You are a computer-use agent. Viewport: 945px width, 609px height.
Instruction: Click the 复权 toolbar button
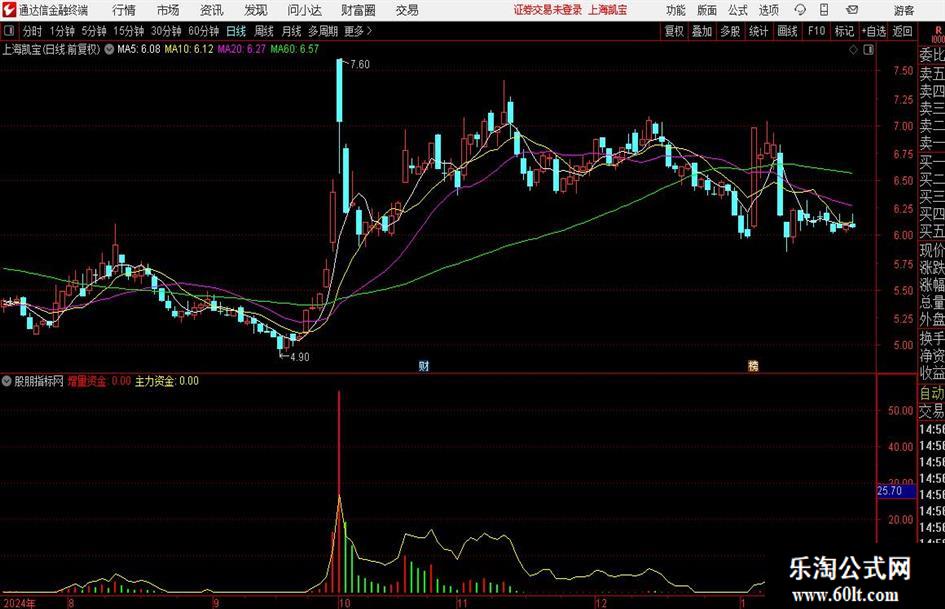[674, 31]
